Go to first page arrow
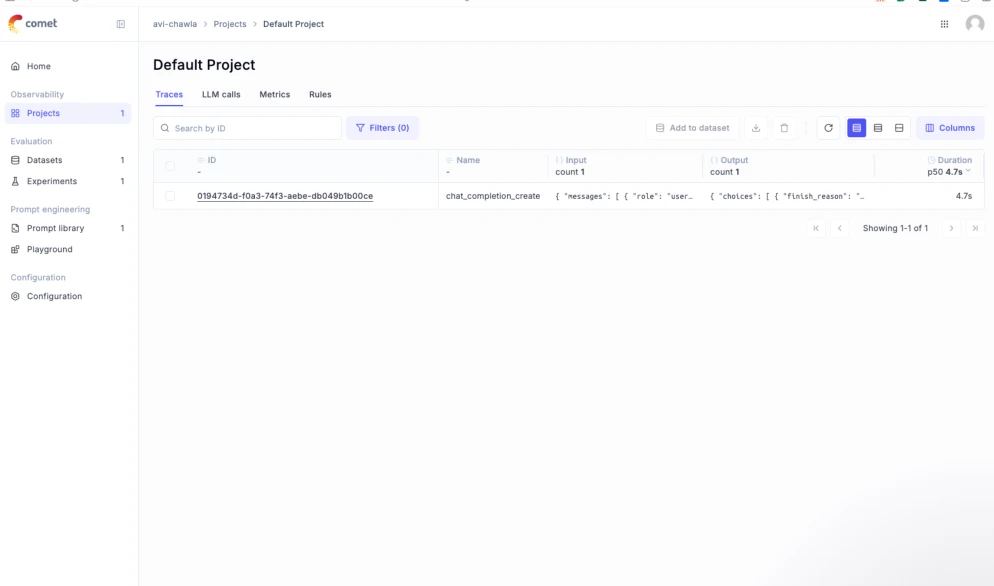This screenshot has height=586, width=994. [x=816, y=228]
